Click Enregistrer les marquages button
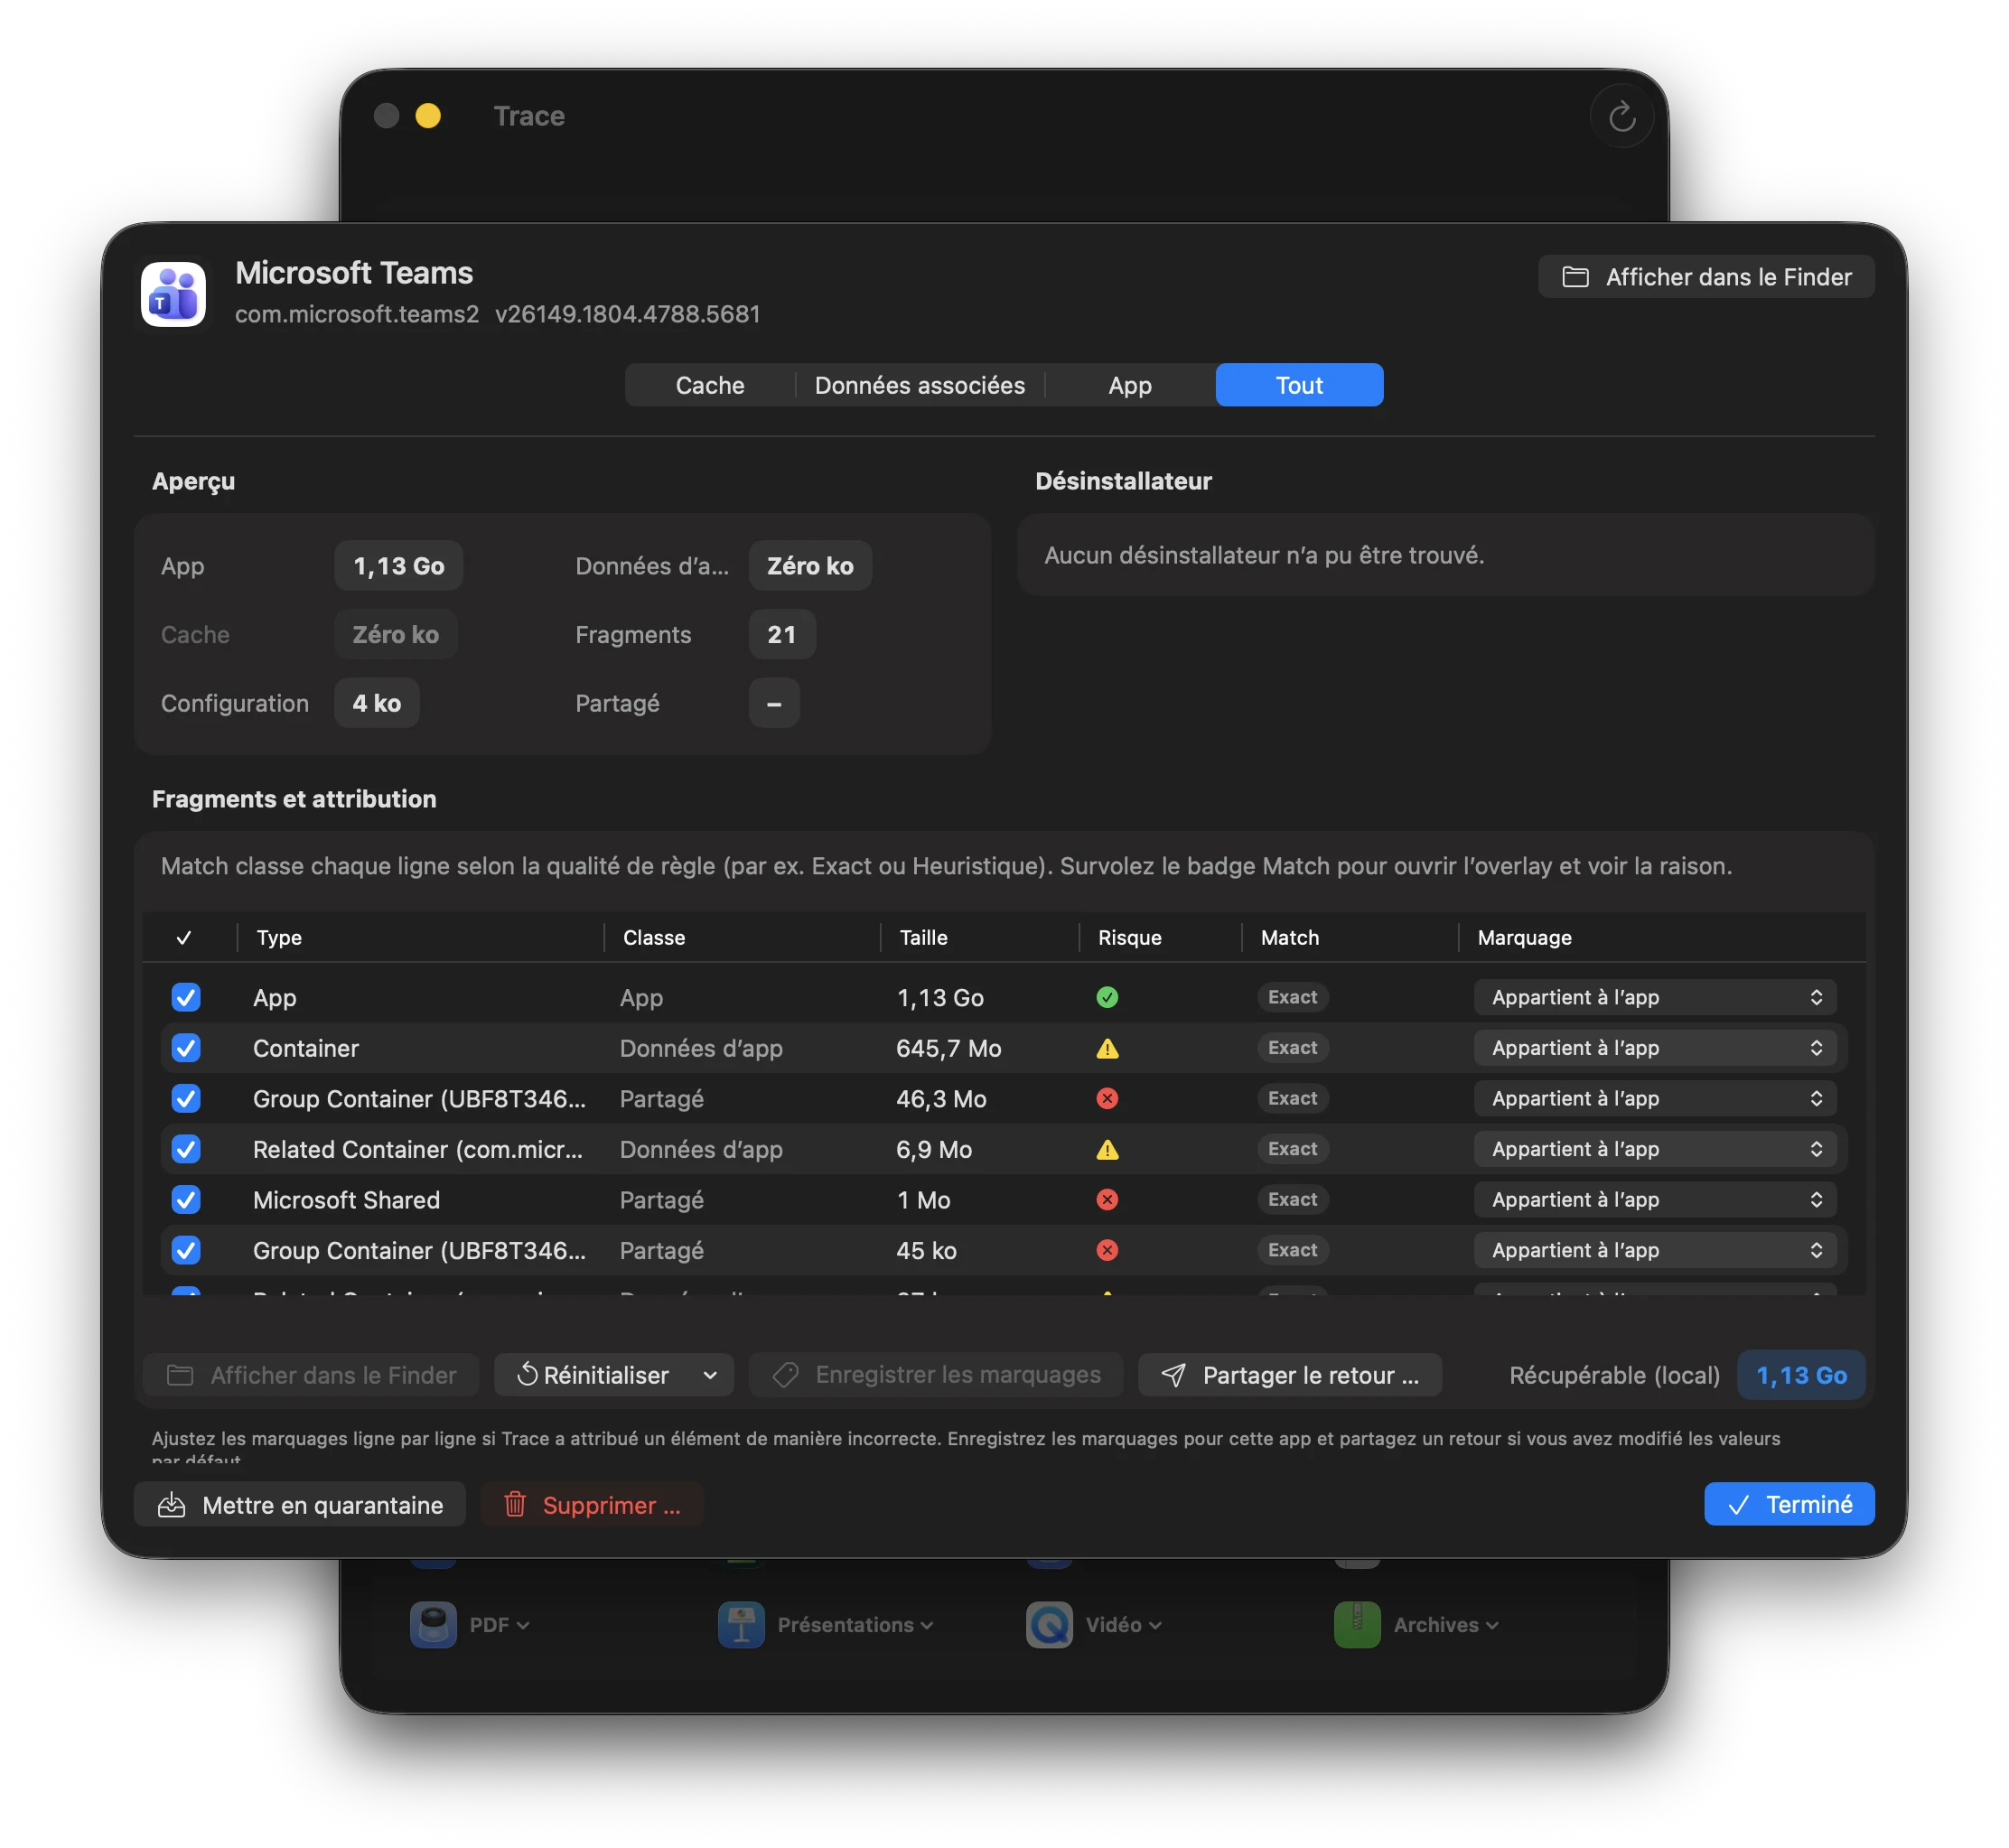 click(x=936, y=1375)
